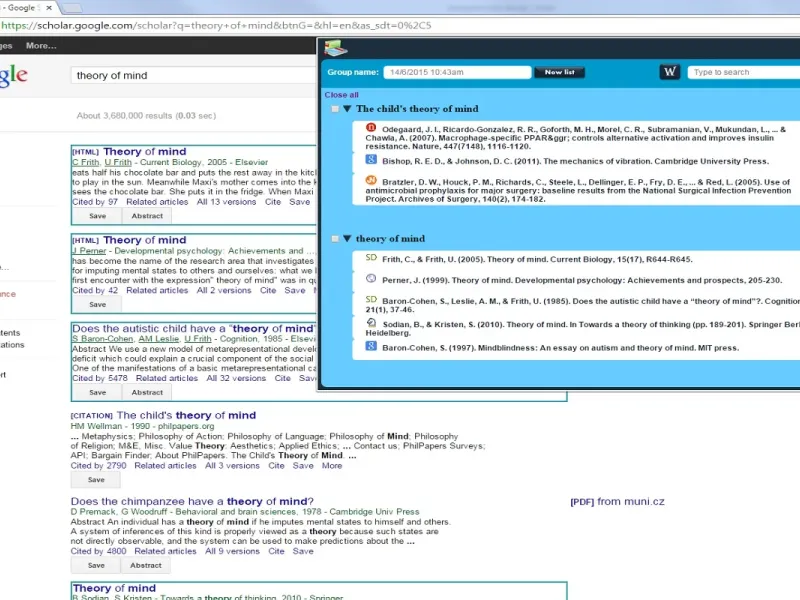Click the Google icon beside Baron-Cohen 1997 citation
Screen dimensions: 800x600
[x=371, y=346]
